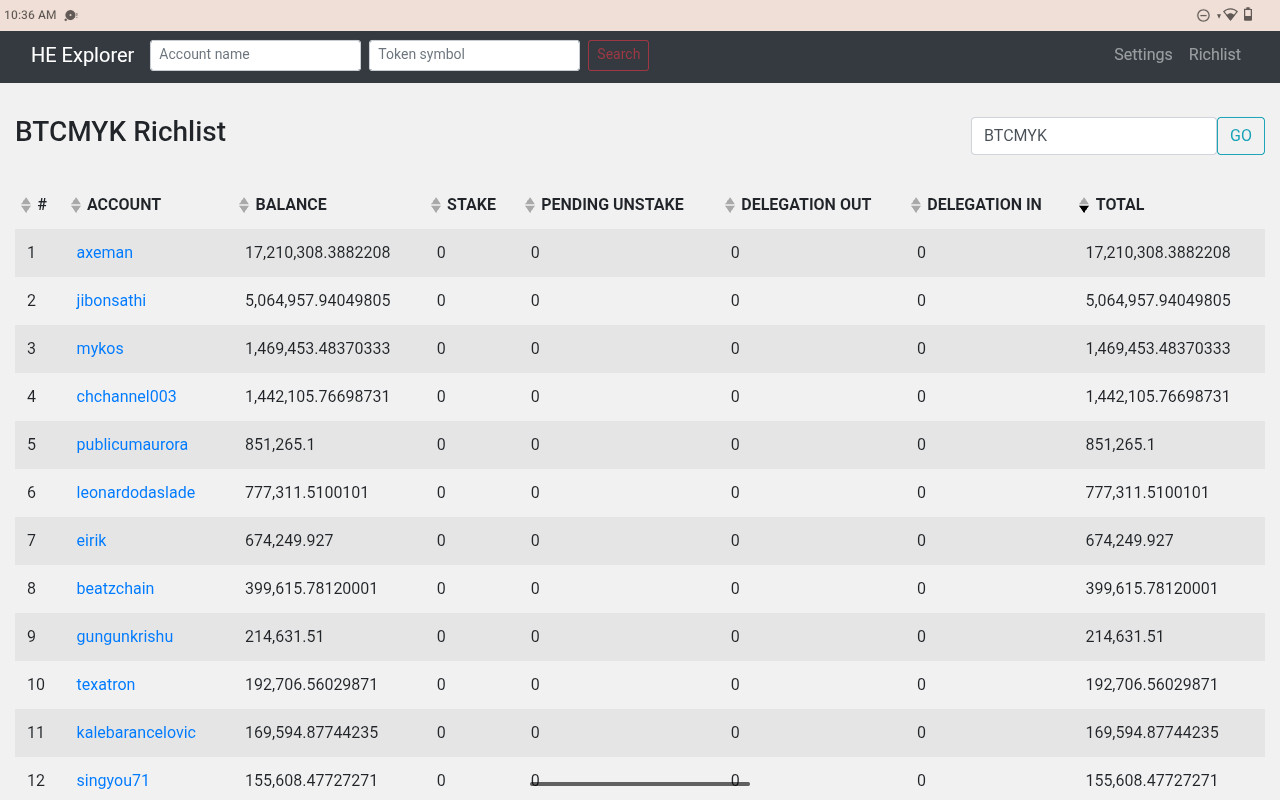This screenshot has height=800, width=1280.
Task: Sort the table by BALANCE column icon
Action: coord(244,205)
